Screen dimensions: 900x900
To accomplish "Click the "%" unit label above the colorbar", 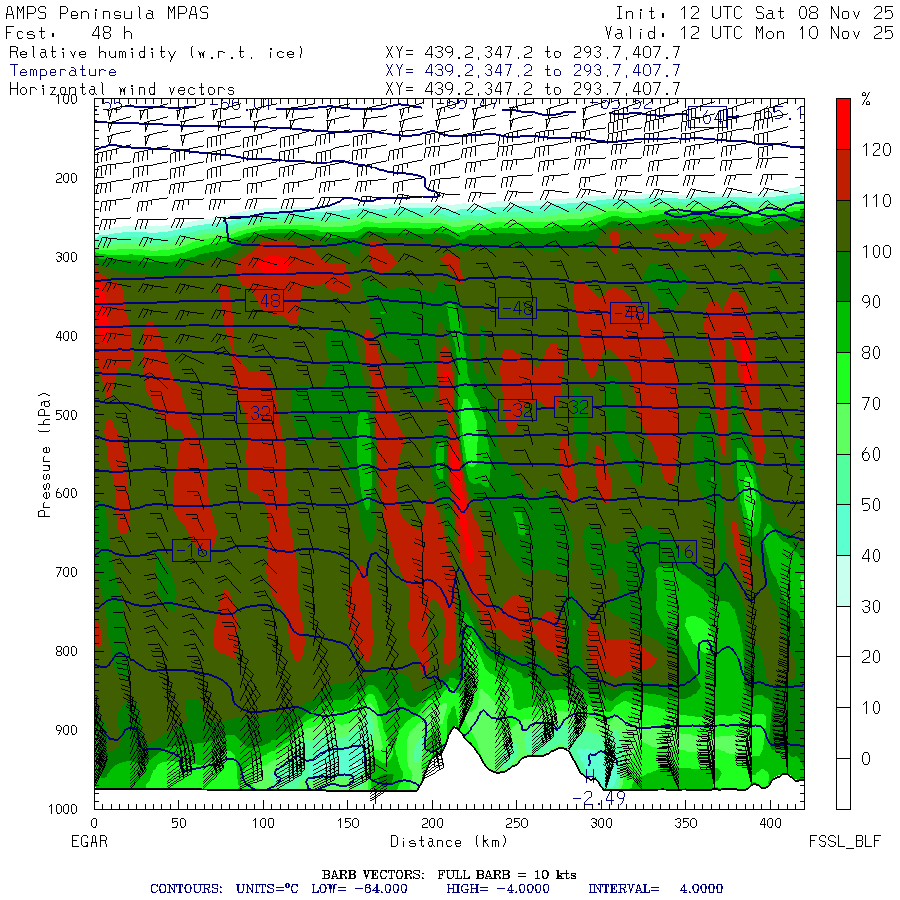I will (866, 99).
